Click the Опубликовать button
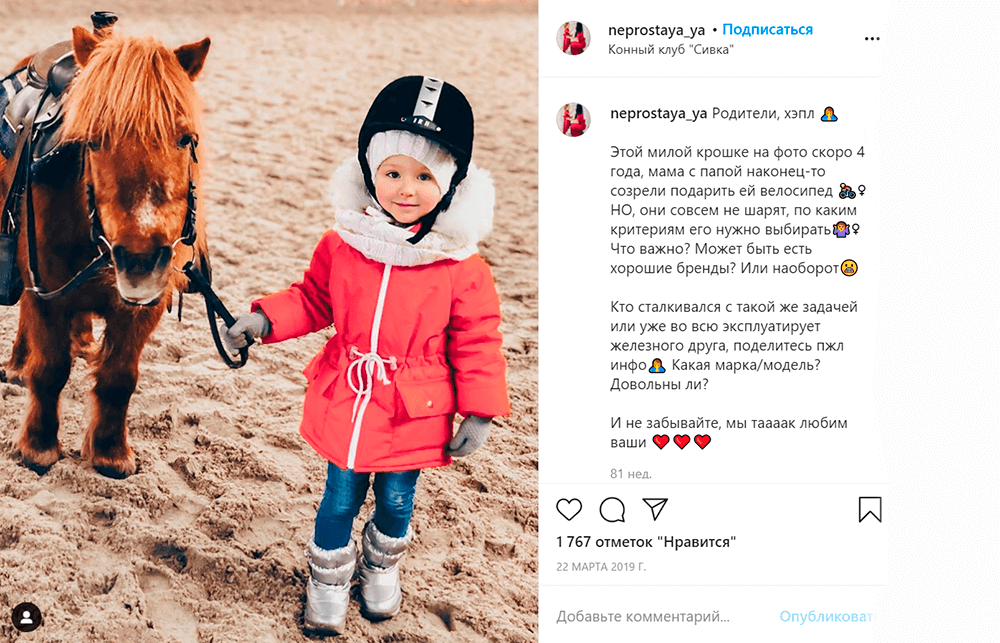This screenshot has width=1000, height=643. tap(826, 617)
